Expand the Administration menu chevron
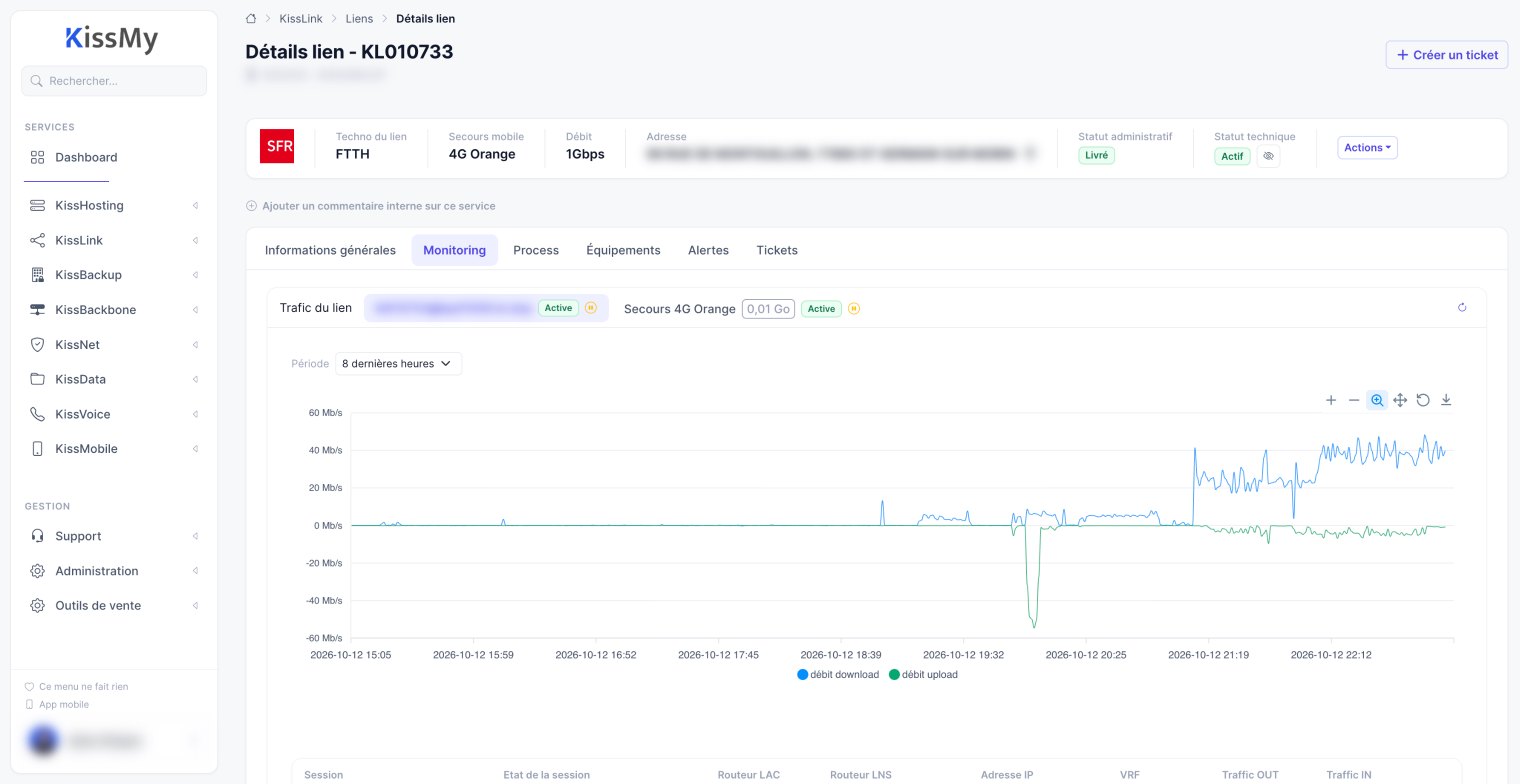 coord(196,571)
